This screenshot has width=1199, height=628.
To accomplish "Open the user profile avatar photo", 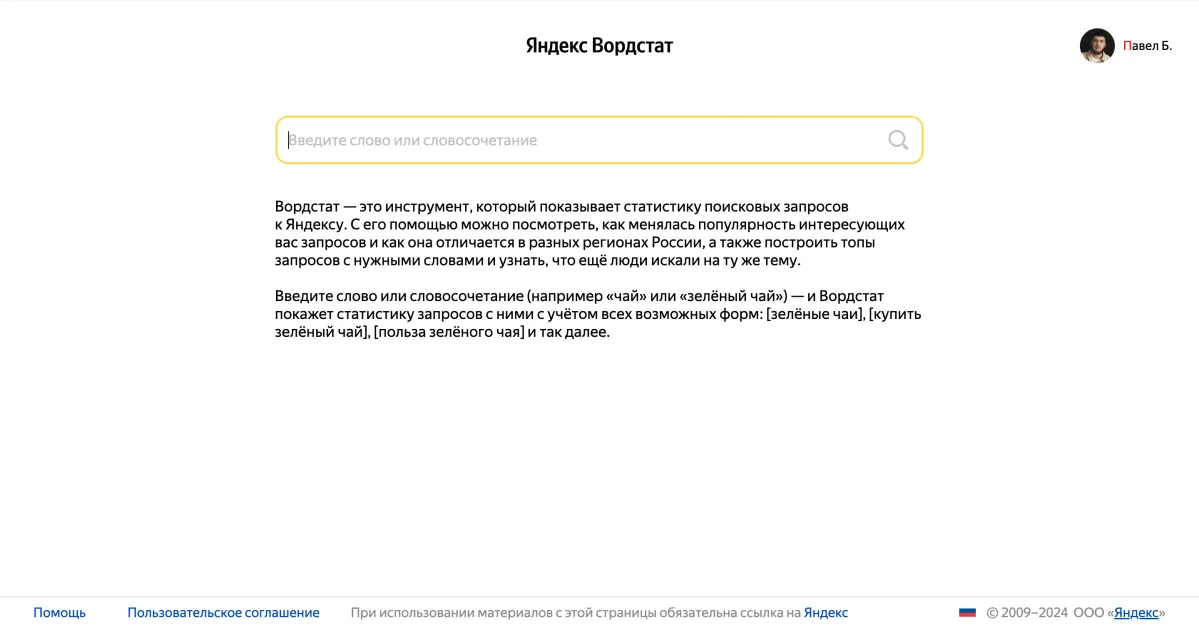I will 1097,46.
